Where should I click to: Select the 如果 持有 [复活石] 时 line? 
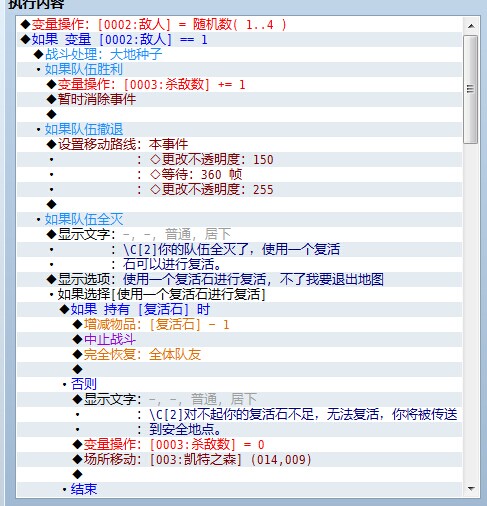[239, 310]
